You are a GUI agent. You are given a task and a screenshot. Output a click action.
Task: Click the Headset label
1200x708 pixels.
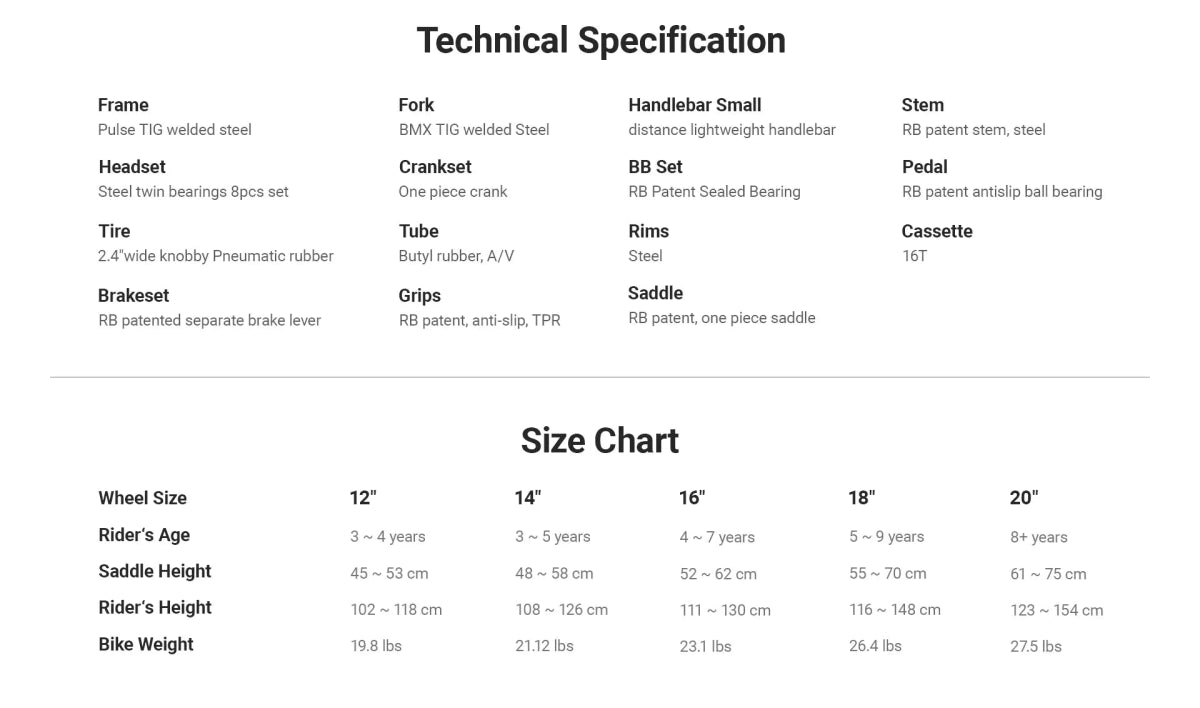point(132,167)
